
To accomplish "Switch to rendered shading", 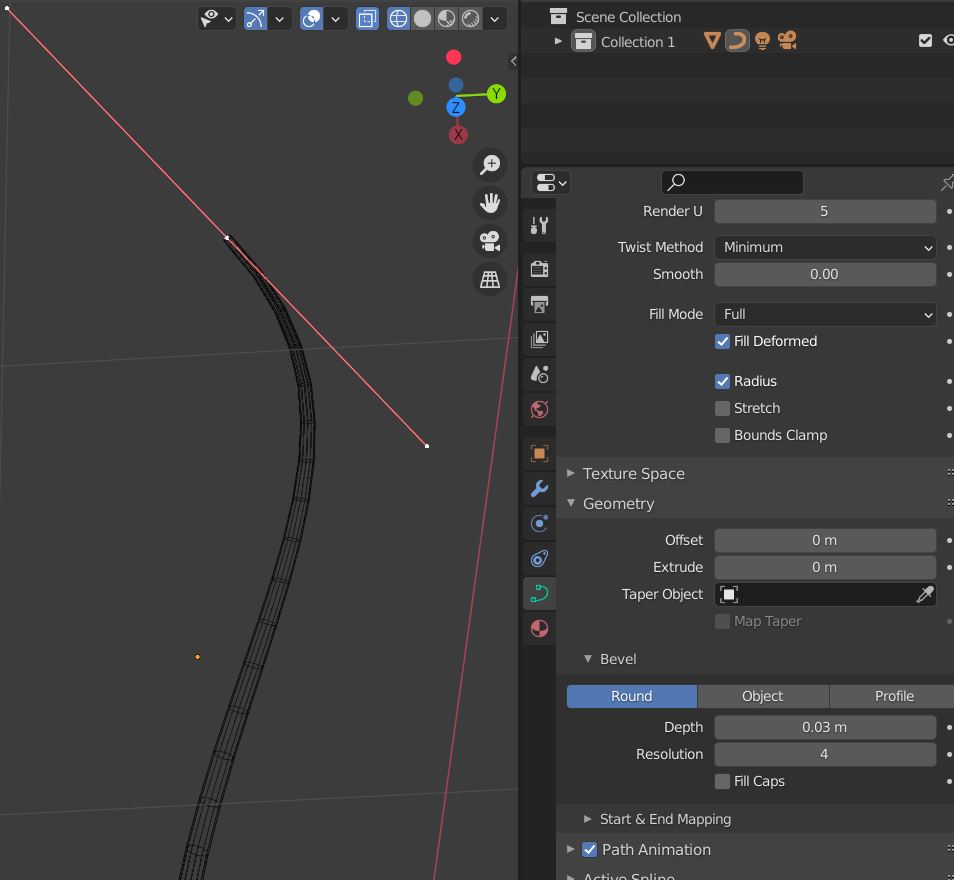I will 471,18.
